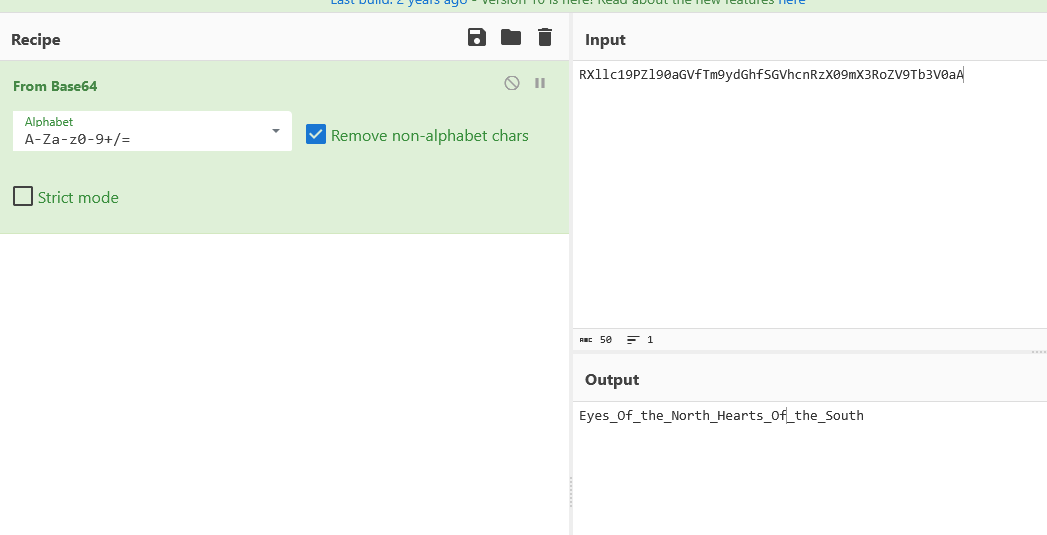The height and width of the screenshot is (535, 1047).
Task: Grab the splitter handle between Input and Output
Action: (x=1038, y=352)
